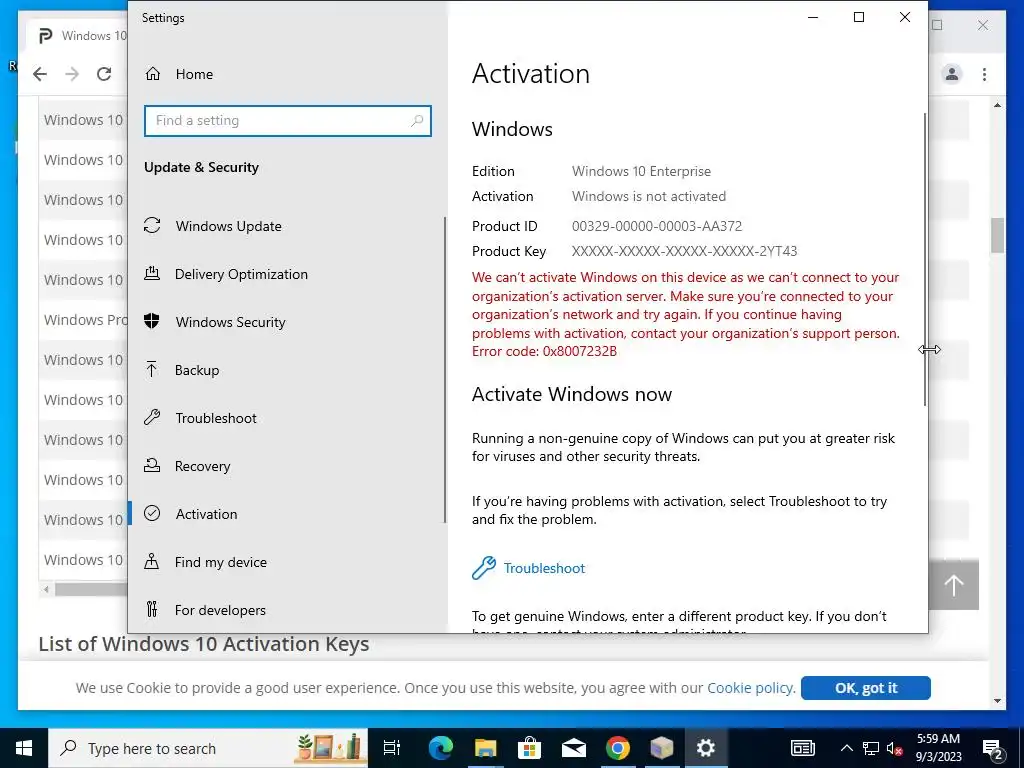Open the browser profile avatar
The image size is (1024, 768).
pos(952,74)
